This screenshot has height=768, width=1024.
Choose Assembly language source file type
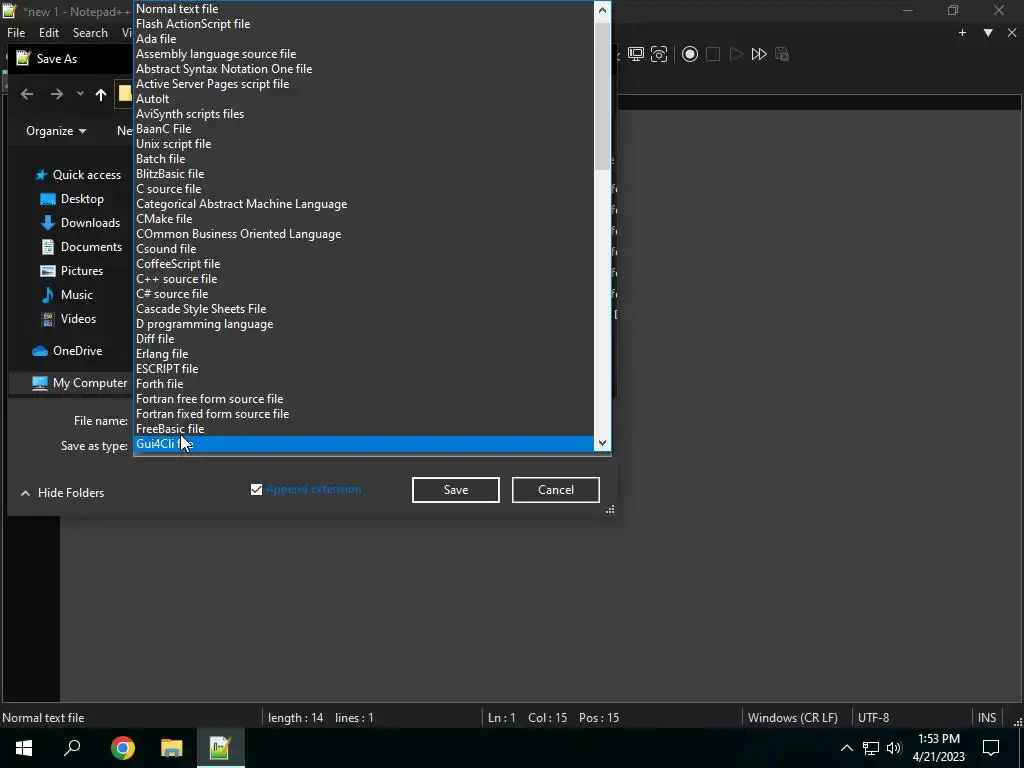pos(364,54)
